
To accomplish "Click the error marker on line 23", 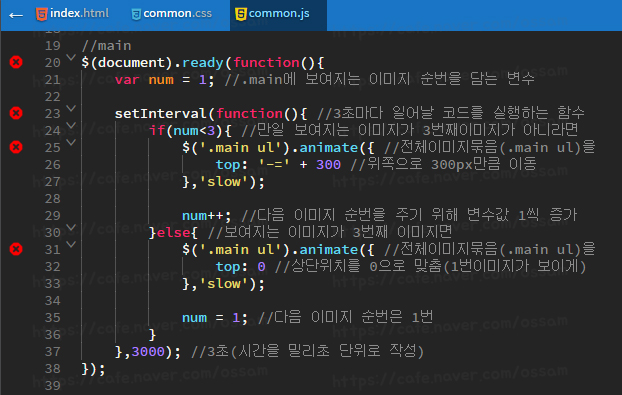I will pyautogui.click(x=16, y=113).
